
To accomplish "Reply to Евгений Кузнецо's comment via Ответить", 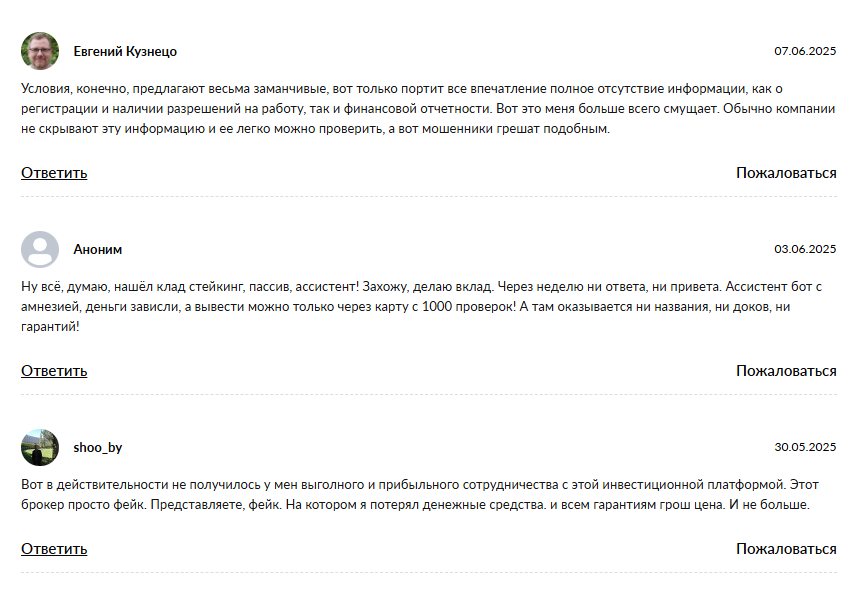I will pos(54,173).
